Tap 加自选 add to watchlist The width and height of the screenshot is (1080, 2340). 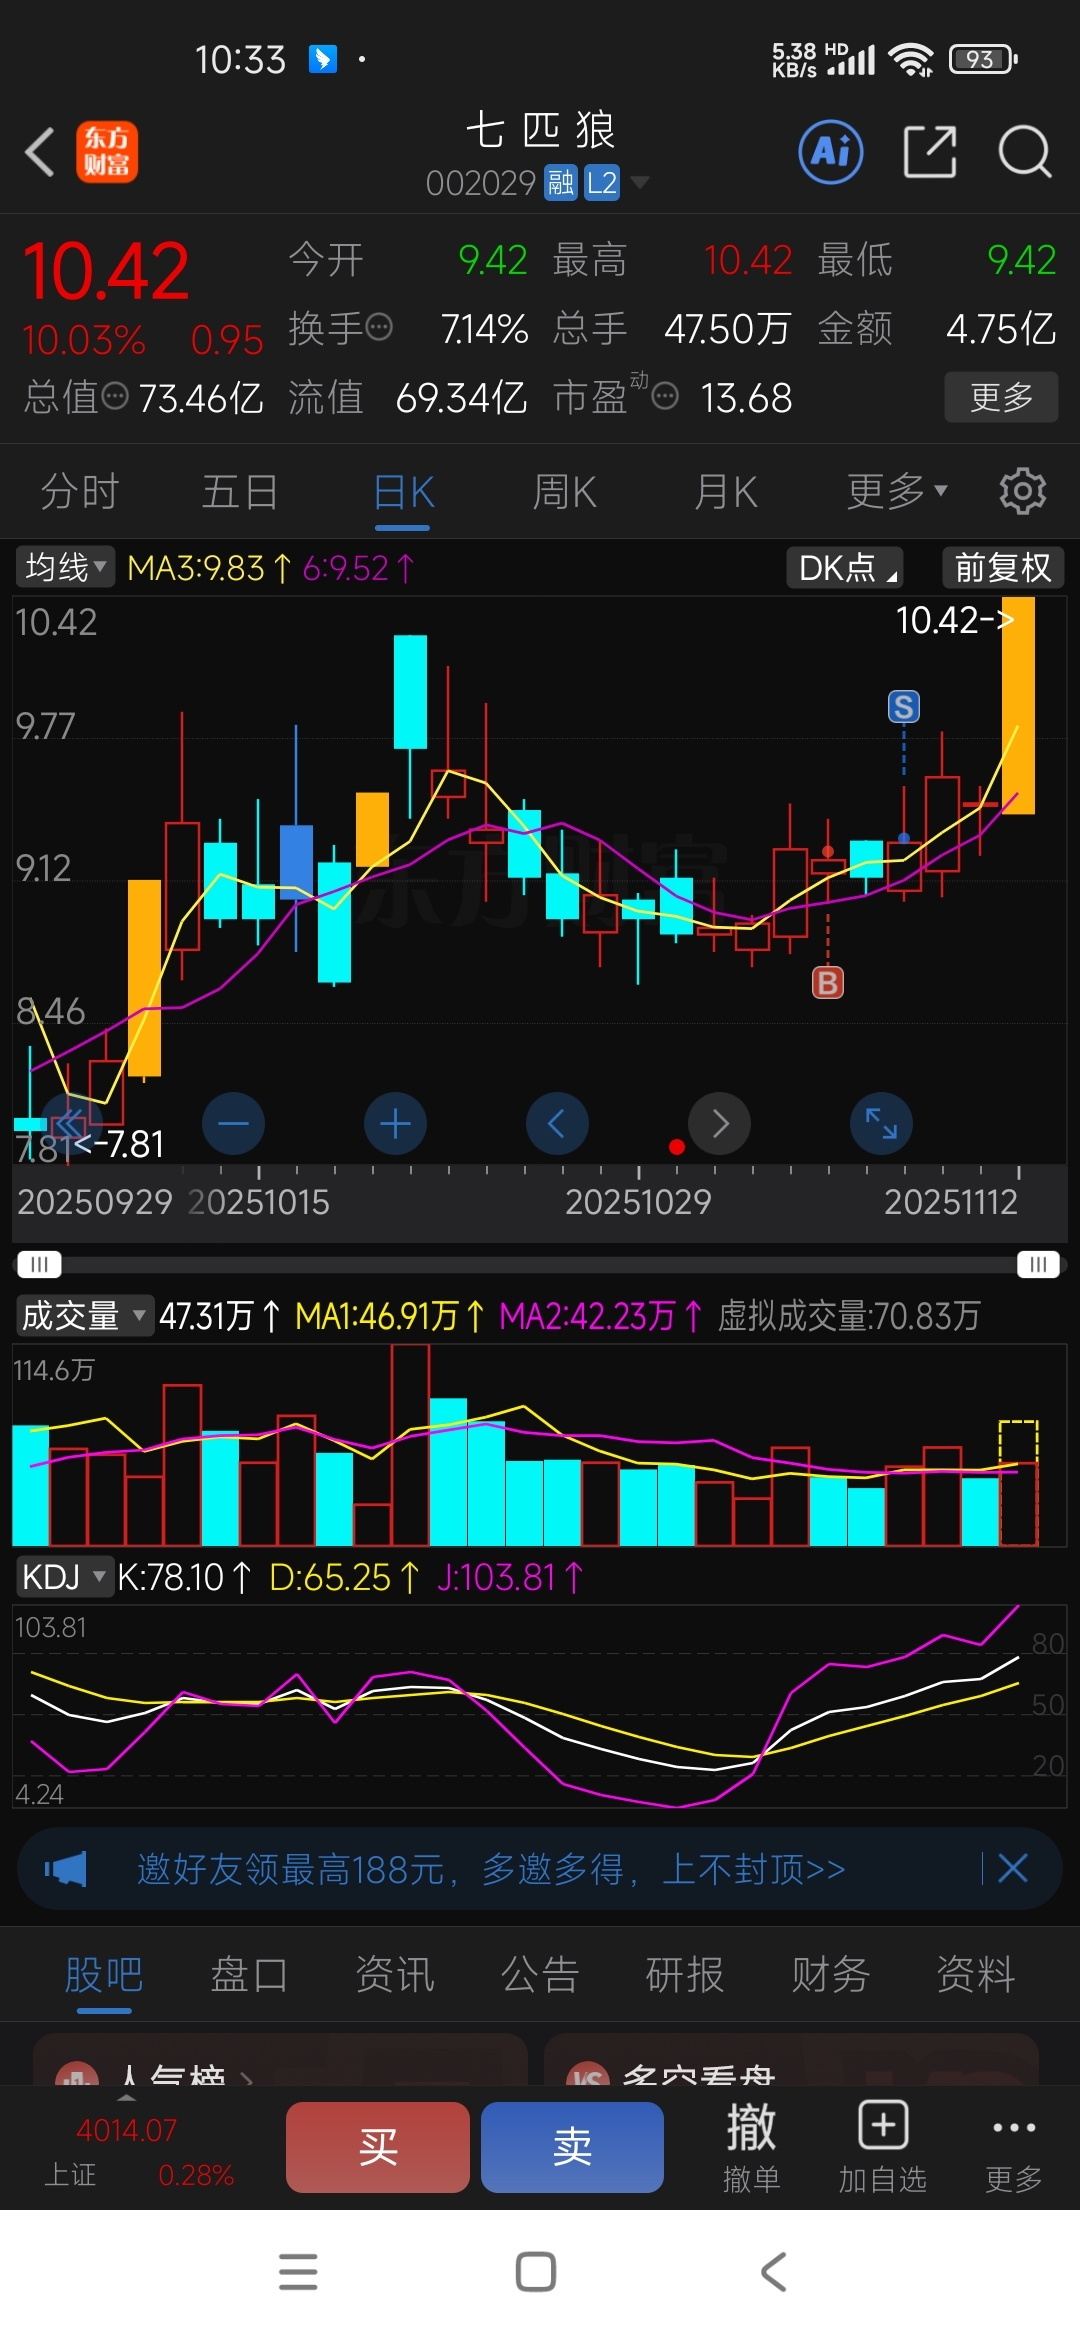882,2146
